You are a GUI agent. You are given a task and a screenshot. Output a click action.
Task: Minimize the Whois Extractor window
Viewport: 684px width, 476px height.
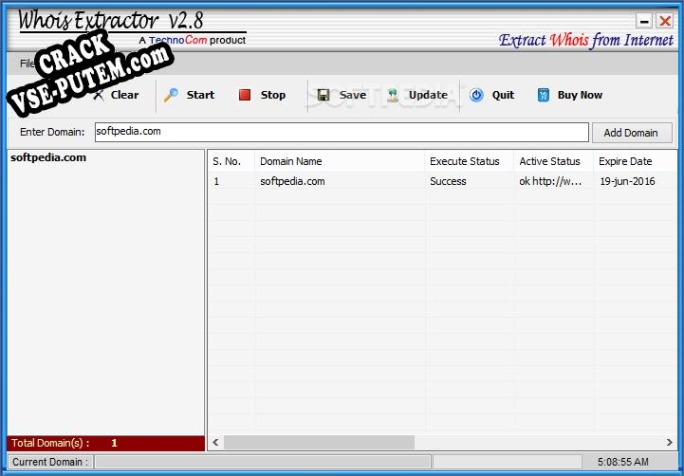tap(644, 20)
